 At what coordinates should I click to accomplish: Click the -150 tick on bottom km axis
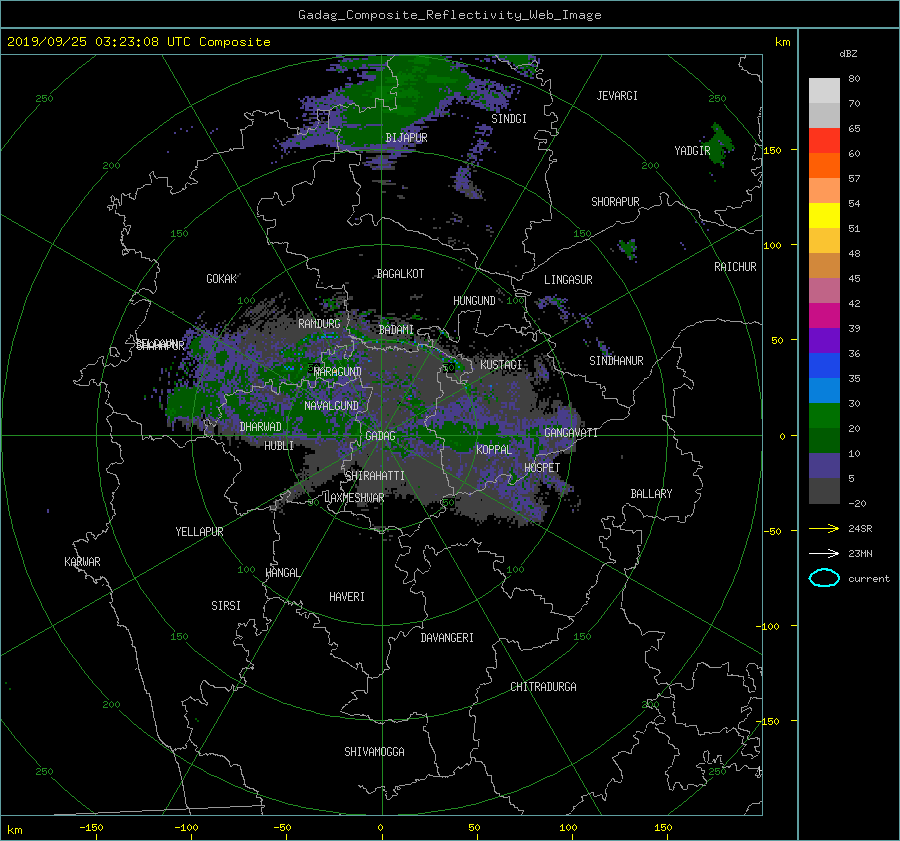point(91,828)
